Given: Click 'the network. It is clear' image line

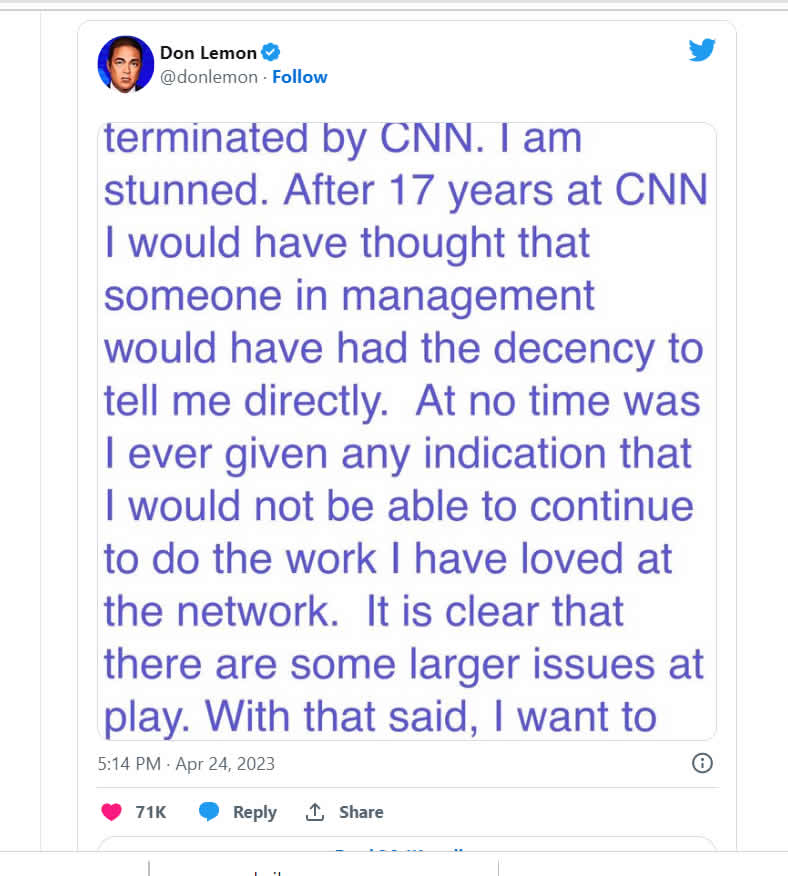Looking at the screenshot, I should click(x=364, y=610).
